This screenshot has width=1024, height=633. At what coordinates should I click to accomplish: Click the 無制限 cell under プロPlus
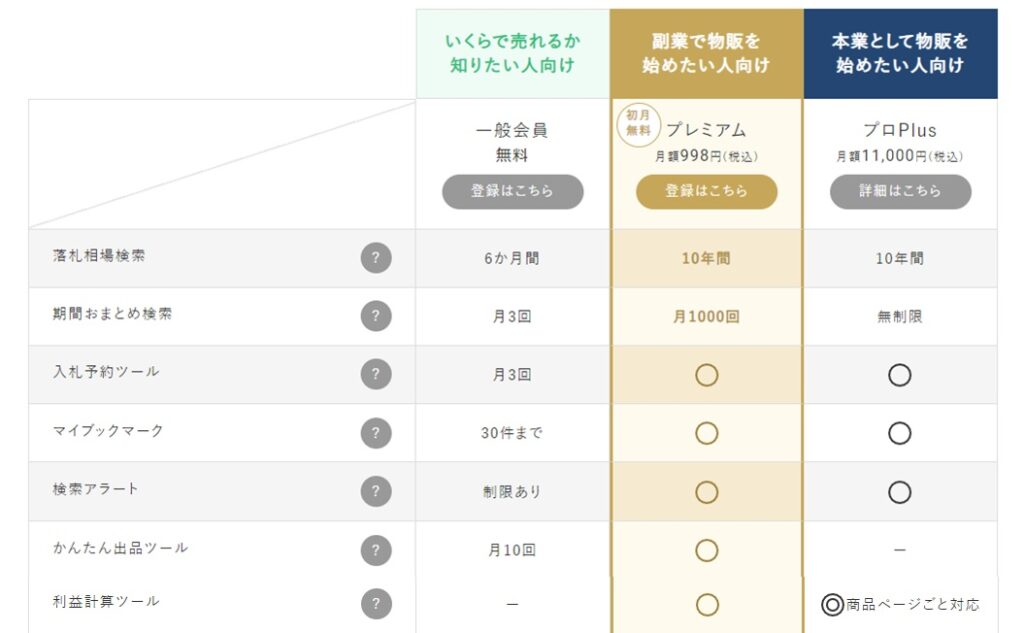[900, 317]
